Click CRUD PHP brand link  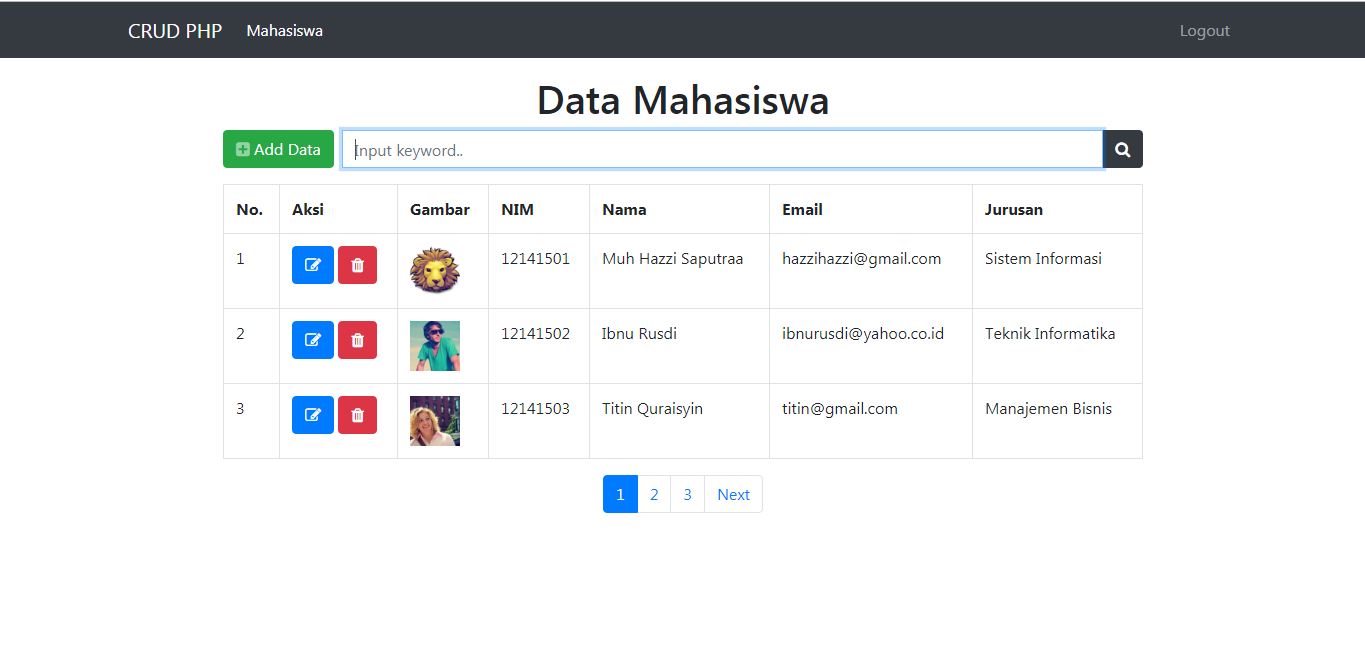point(175,31)
